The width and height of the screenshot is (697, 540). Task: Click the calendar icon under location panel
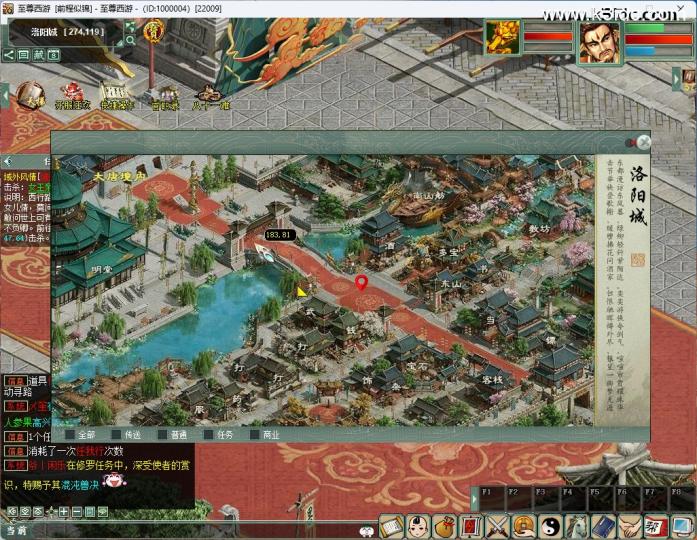tap(54, 55)
